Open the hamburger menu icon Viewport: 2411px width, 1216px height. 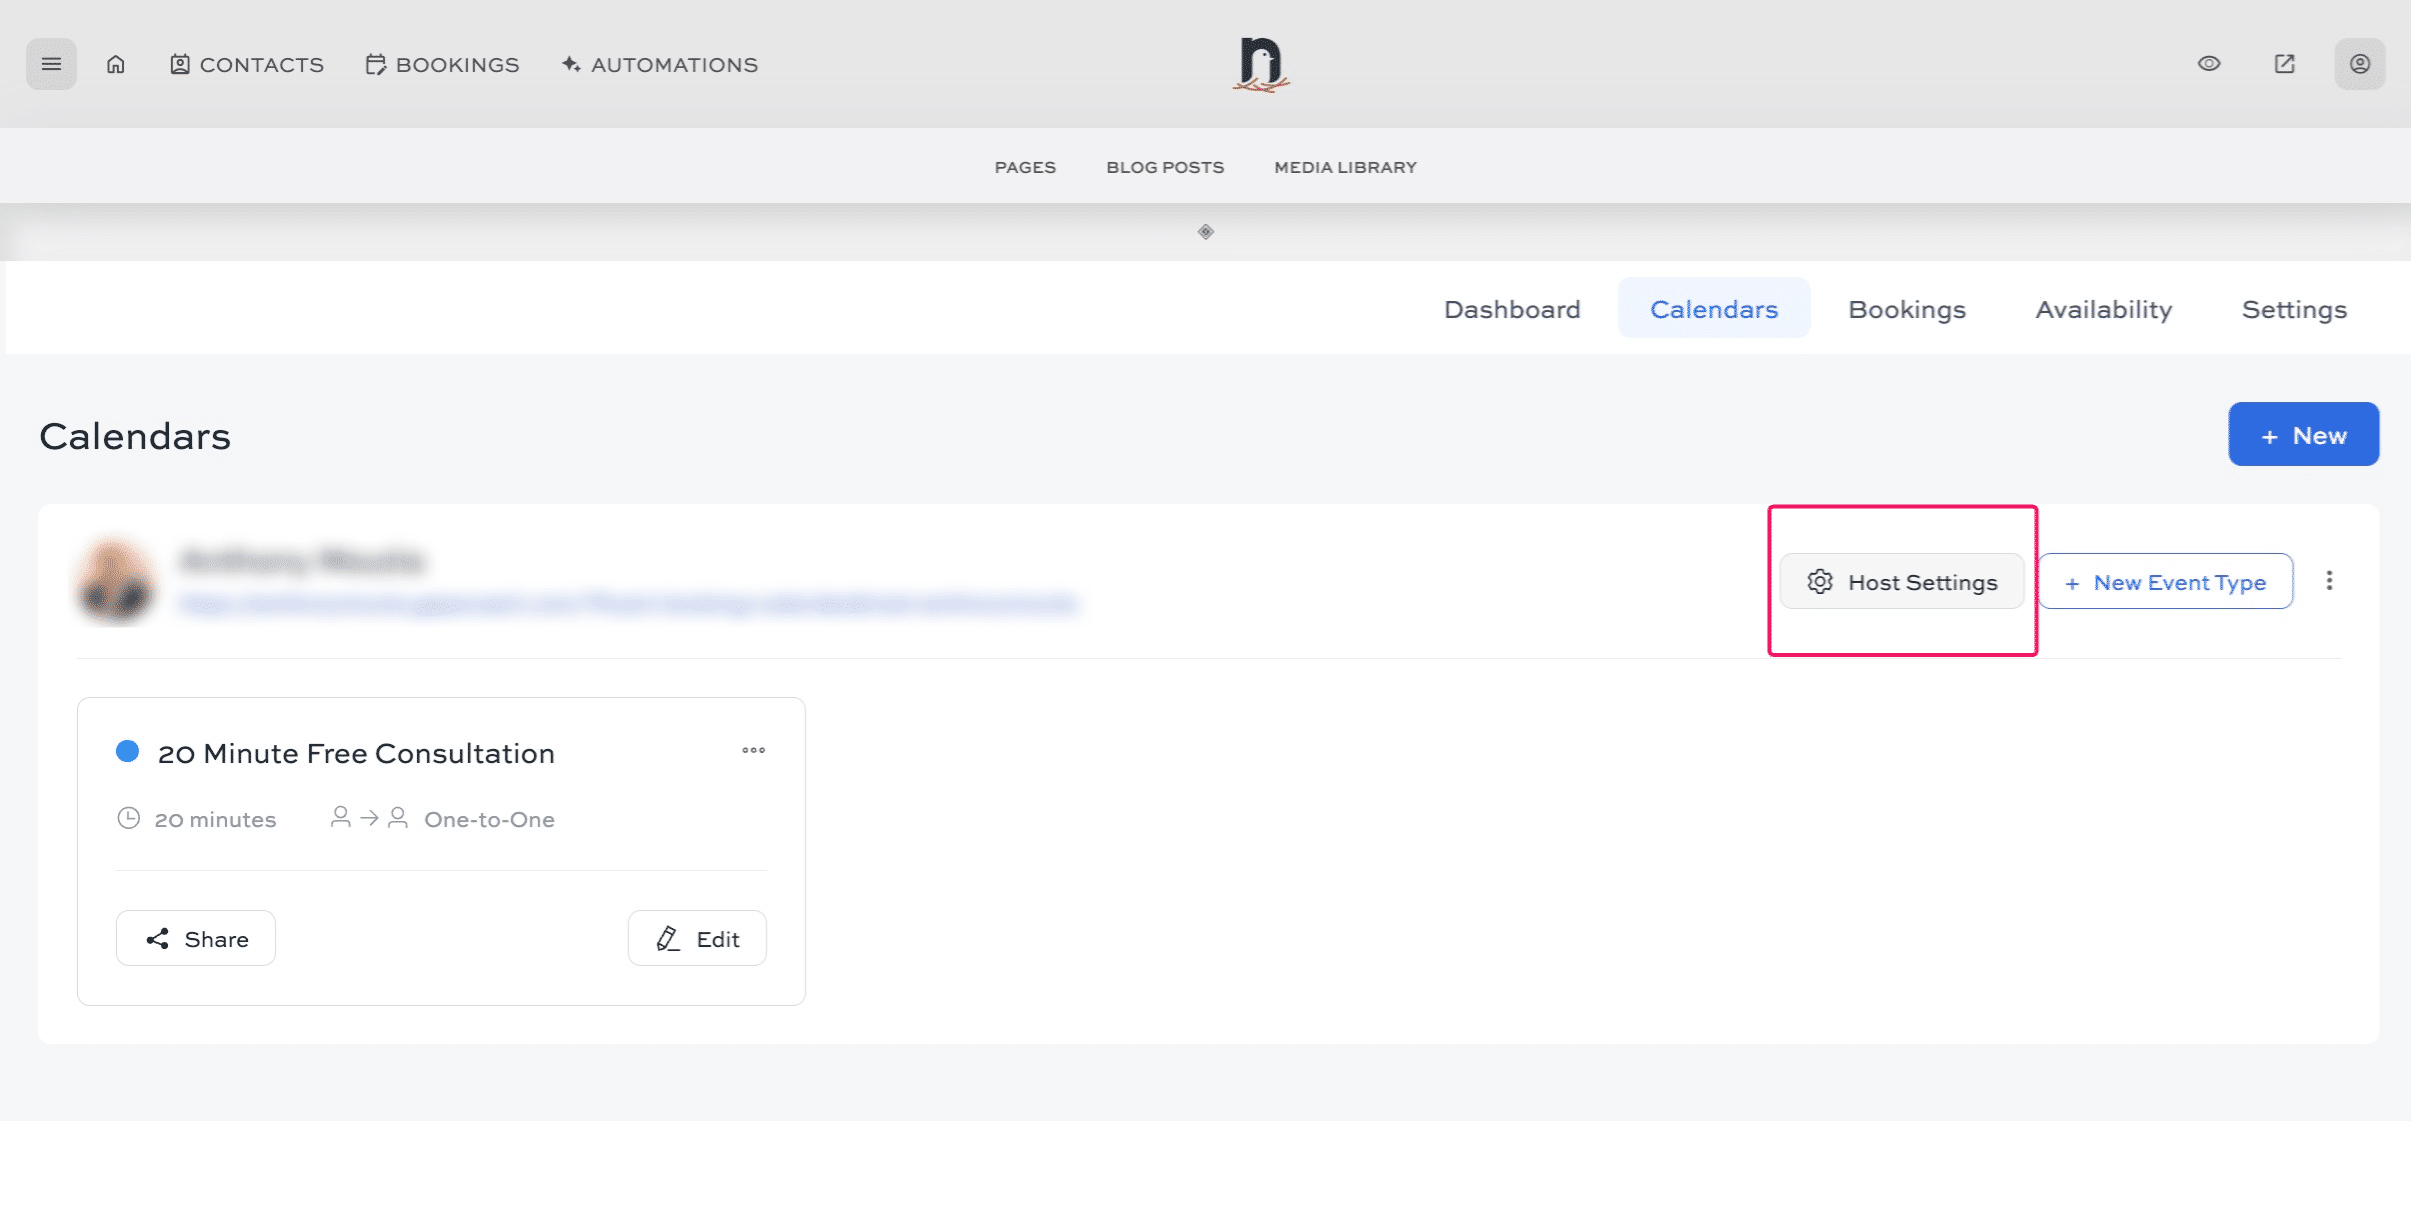(x=51, y=64)
